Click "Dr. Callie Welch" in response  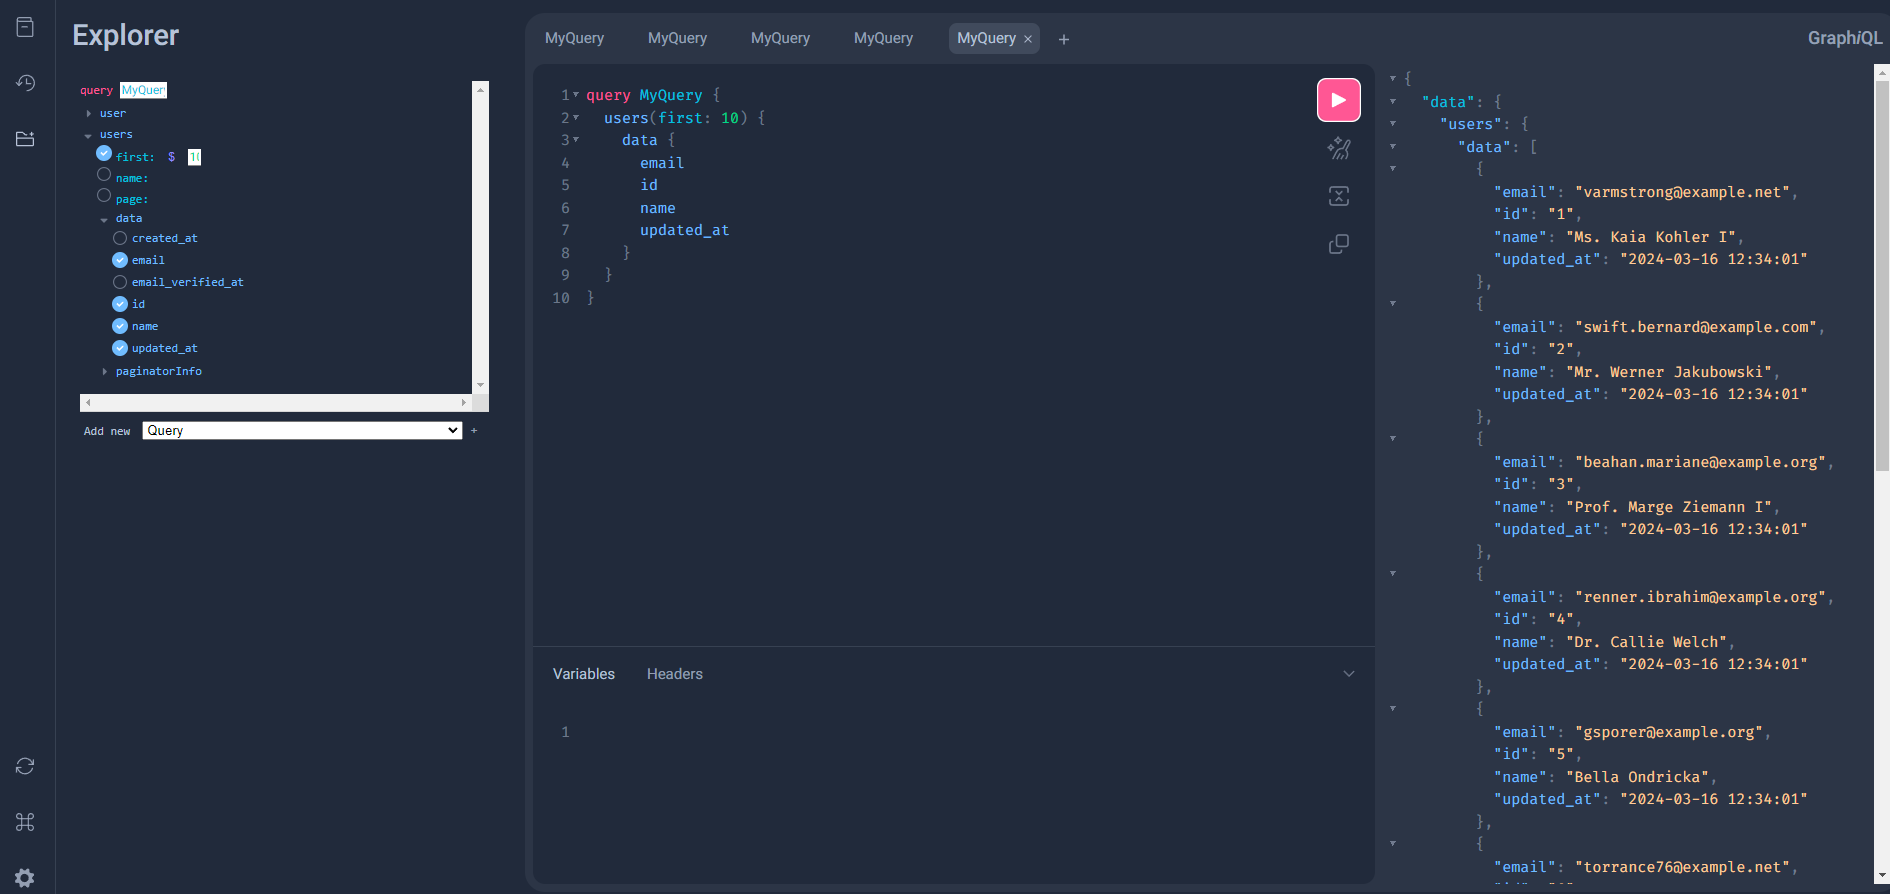click(x=1649, y=642)
